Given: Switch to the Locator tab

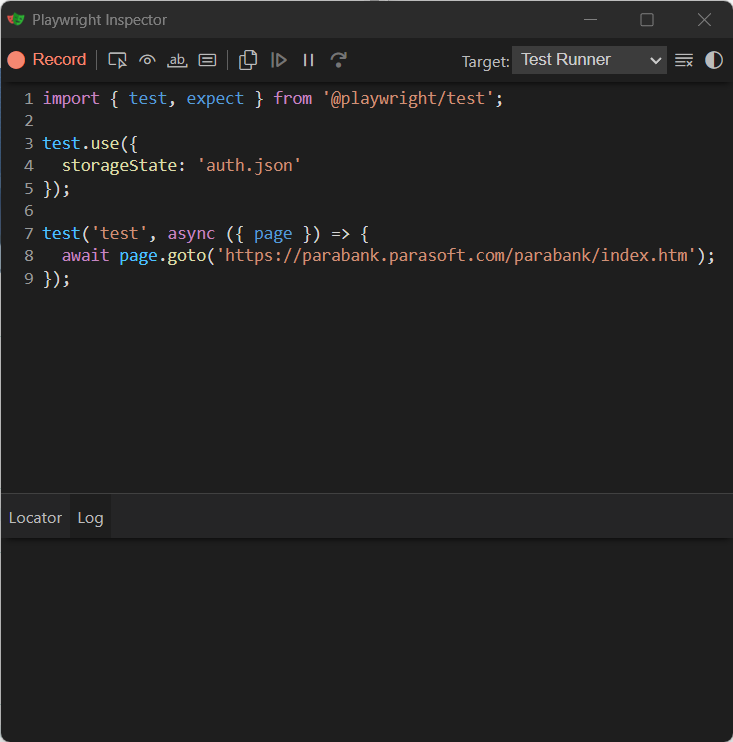Looking at the screenshot, I should tap(35, 518).
